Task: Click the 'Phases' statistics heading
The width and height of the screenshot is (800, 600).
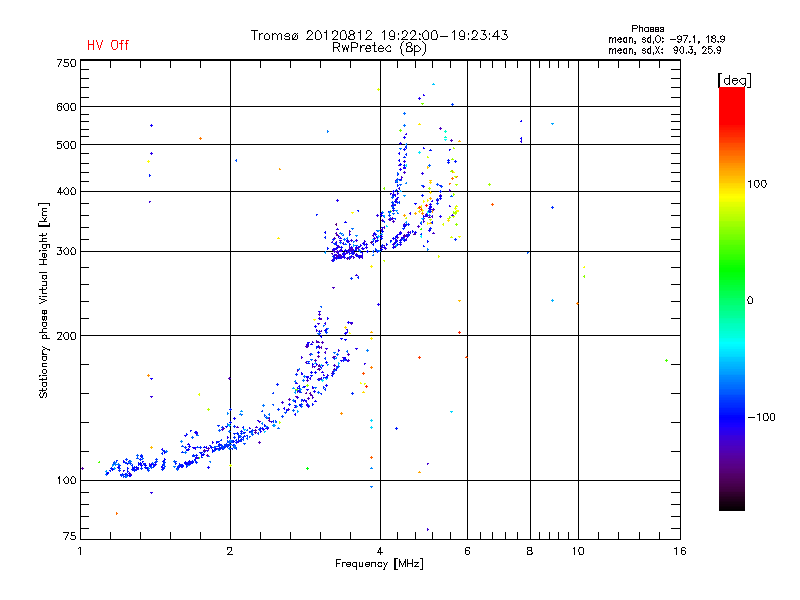Action: [647, 29]
